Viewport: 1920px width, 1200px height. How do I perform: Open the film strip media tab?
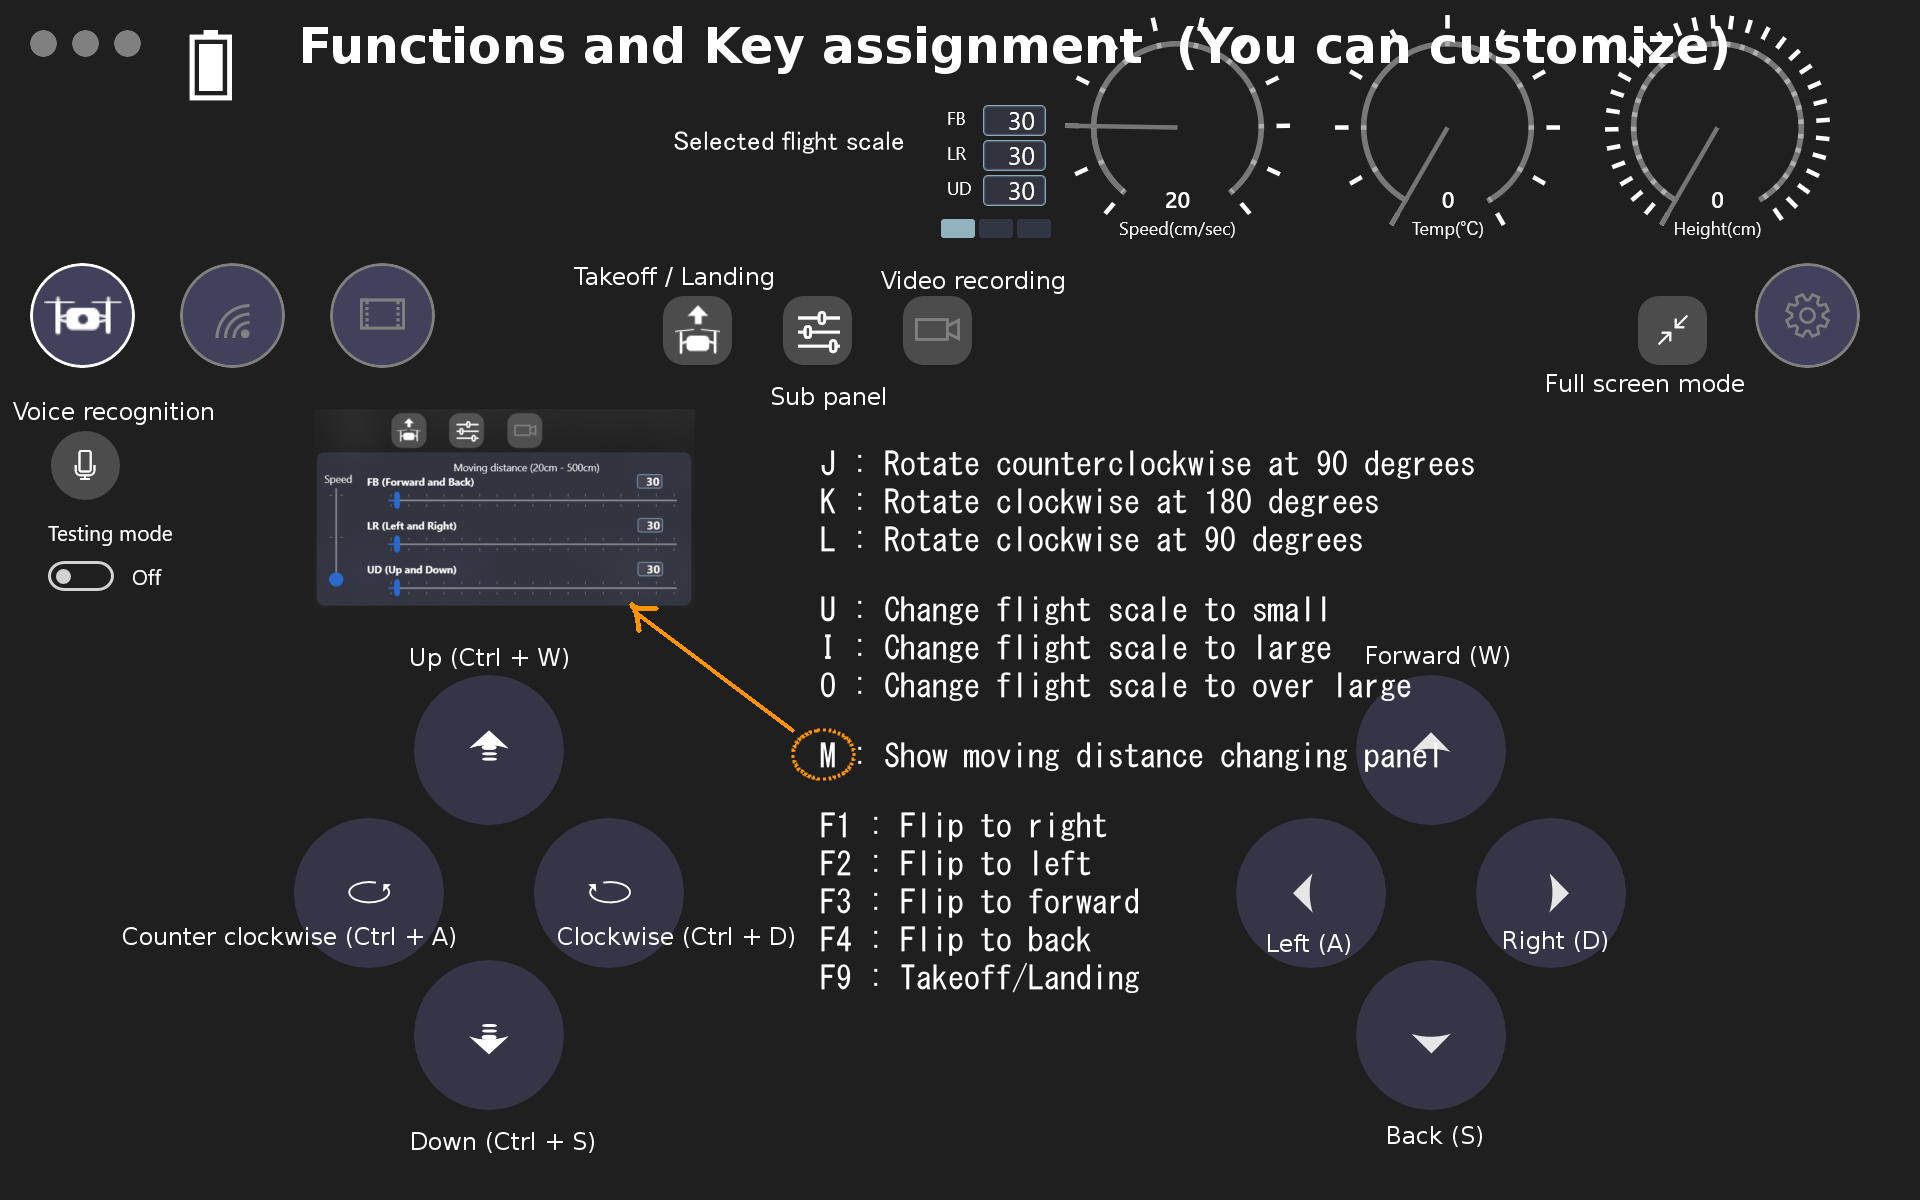382,316
